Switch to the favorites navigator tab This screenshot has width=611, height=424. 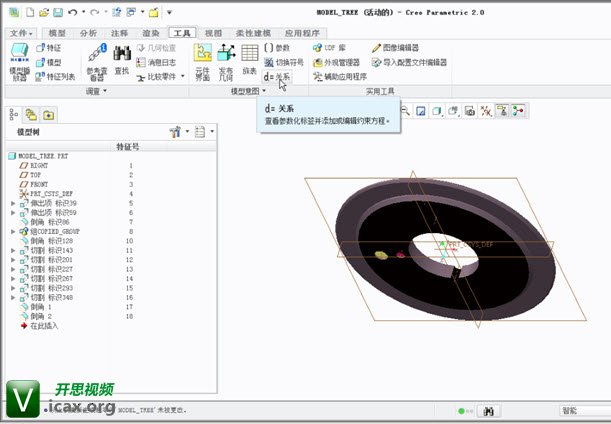tap(48, 115)
